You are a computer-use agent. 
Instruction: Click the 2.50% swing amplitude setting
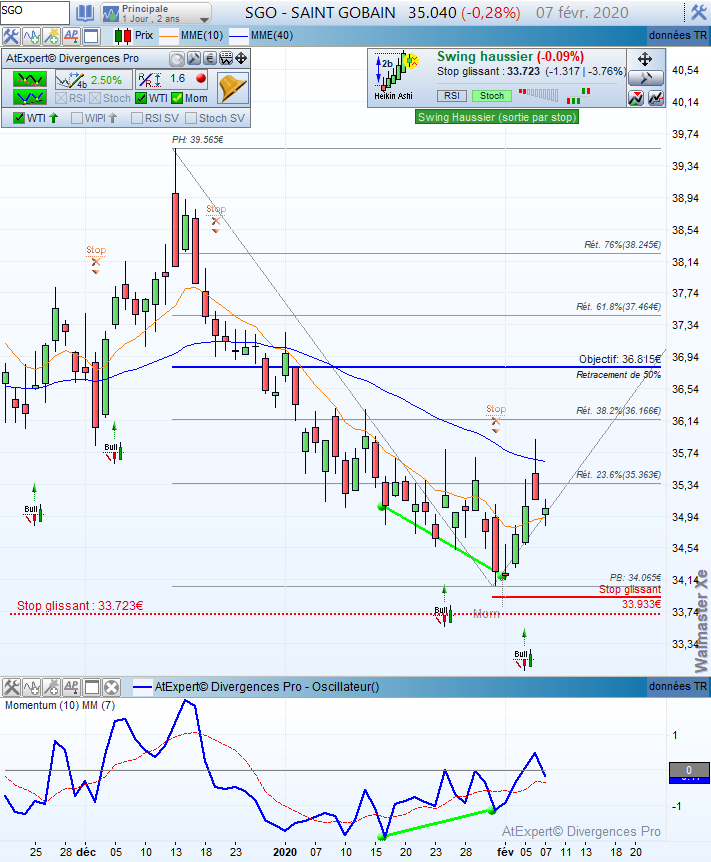pyautogui.click(x=93, y=80)
